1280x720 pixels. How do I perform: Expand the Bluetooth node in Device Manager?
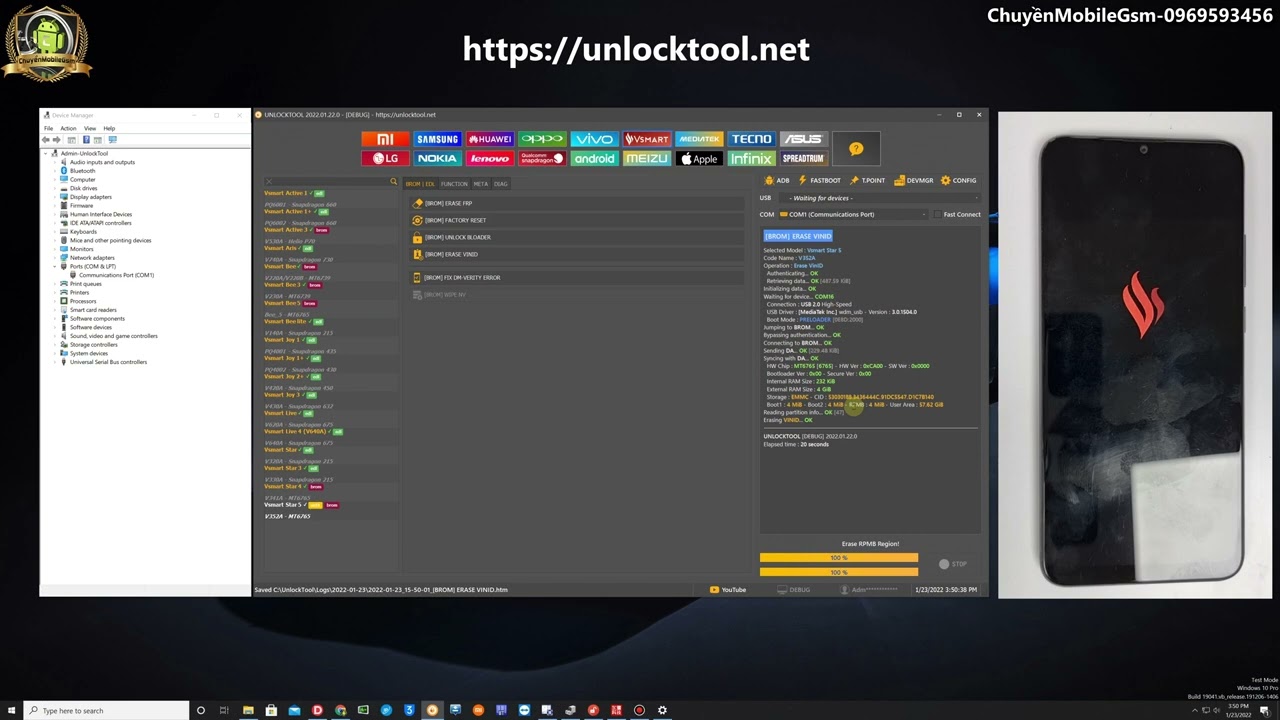click(x=54, y=171)
